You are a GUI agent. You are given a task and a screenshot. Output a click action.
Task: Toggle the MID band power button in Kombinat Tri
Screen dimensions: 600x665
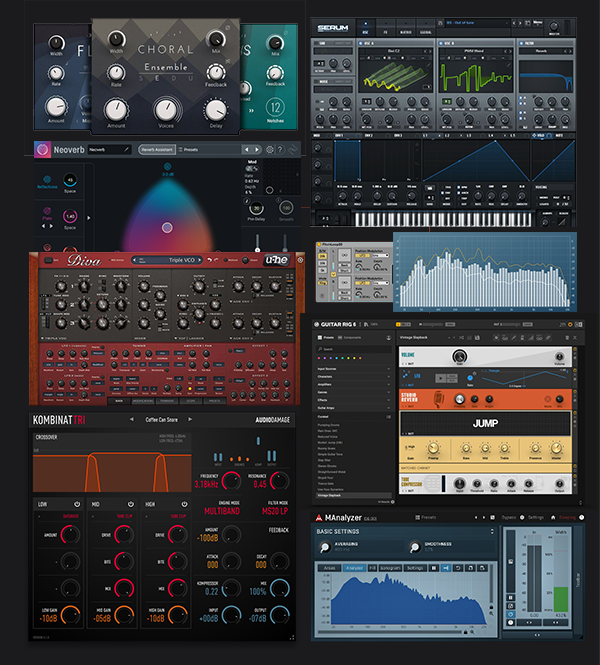[x=131, y=504]
